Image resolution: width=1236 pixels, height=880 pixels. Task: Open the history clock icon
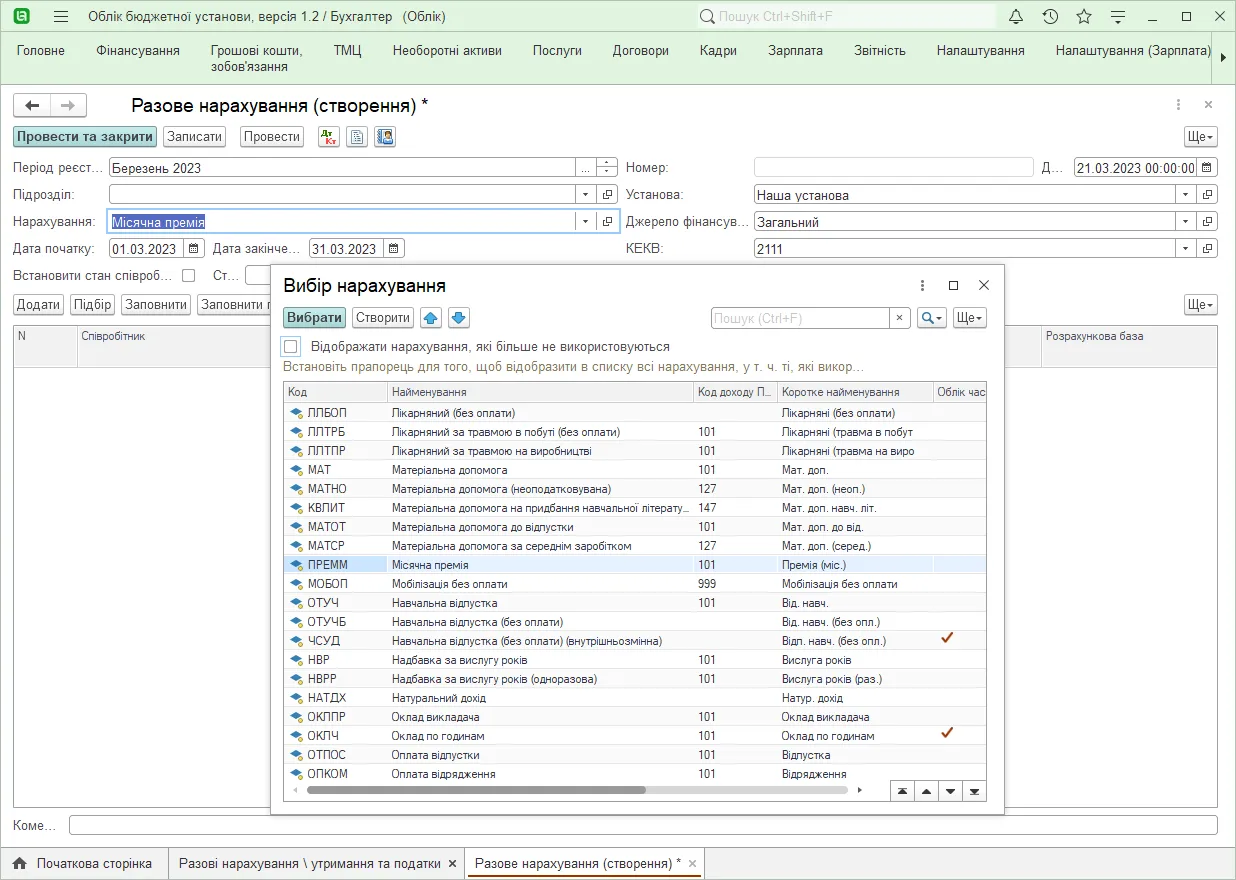coord(1050,17)
